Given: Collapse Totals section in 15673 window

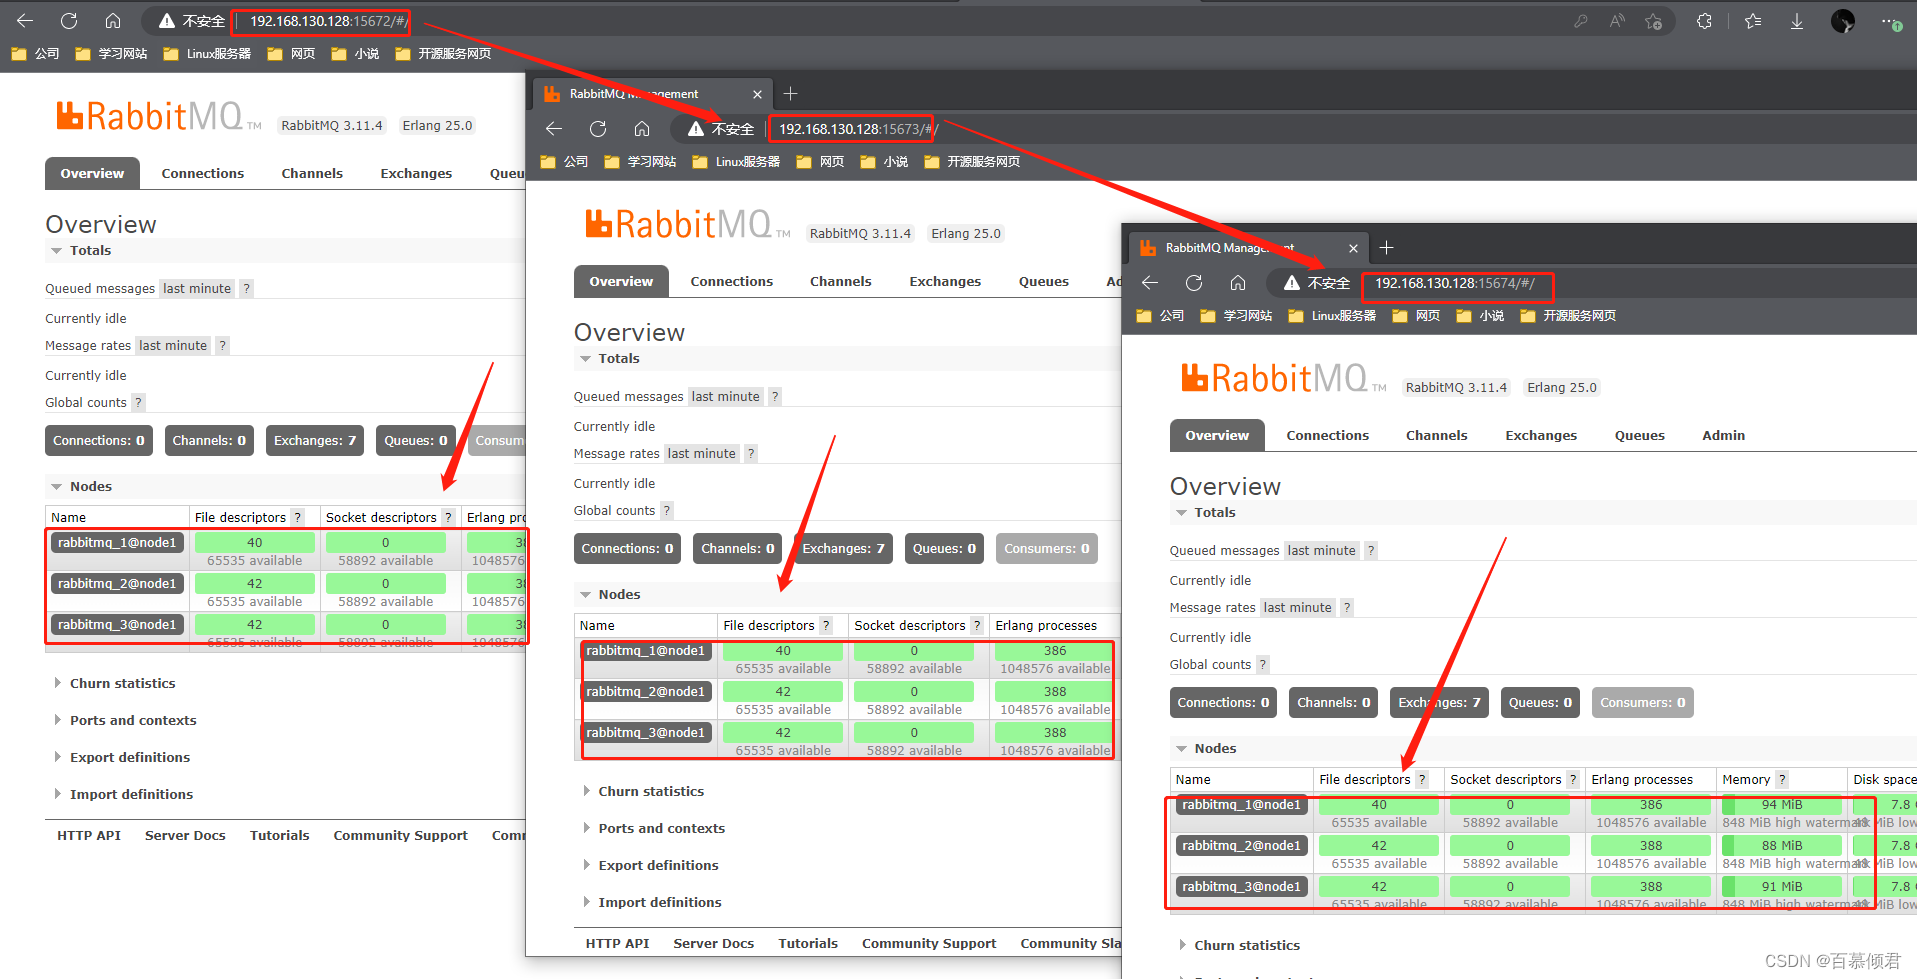Looking at the screenshot, I should pyautogui.click(x=609, y=359).
